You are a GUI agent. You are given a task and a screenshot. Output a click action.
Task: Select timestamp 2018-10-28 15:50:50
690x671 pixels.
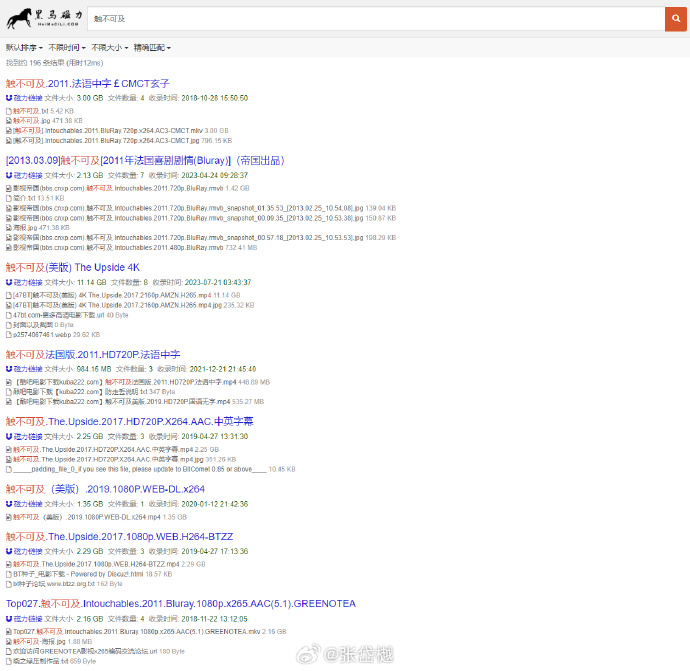(x=215, y=98)
